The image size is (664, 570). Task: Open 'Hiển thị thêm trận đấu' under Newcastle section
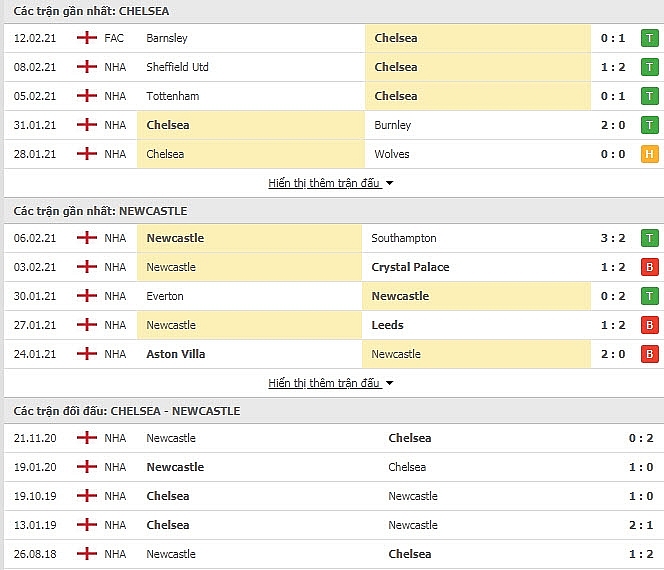pos(324,383)
